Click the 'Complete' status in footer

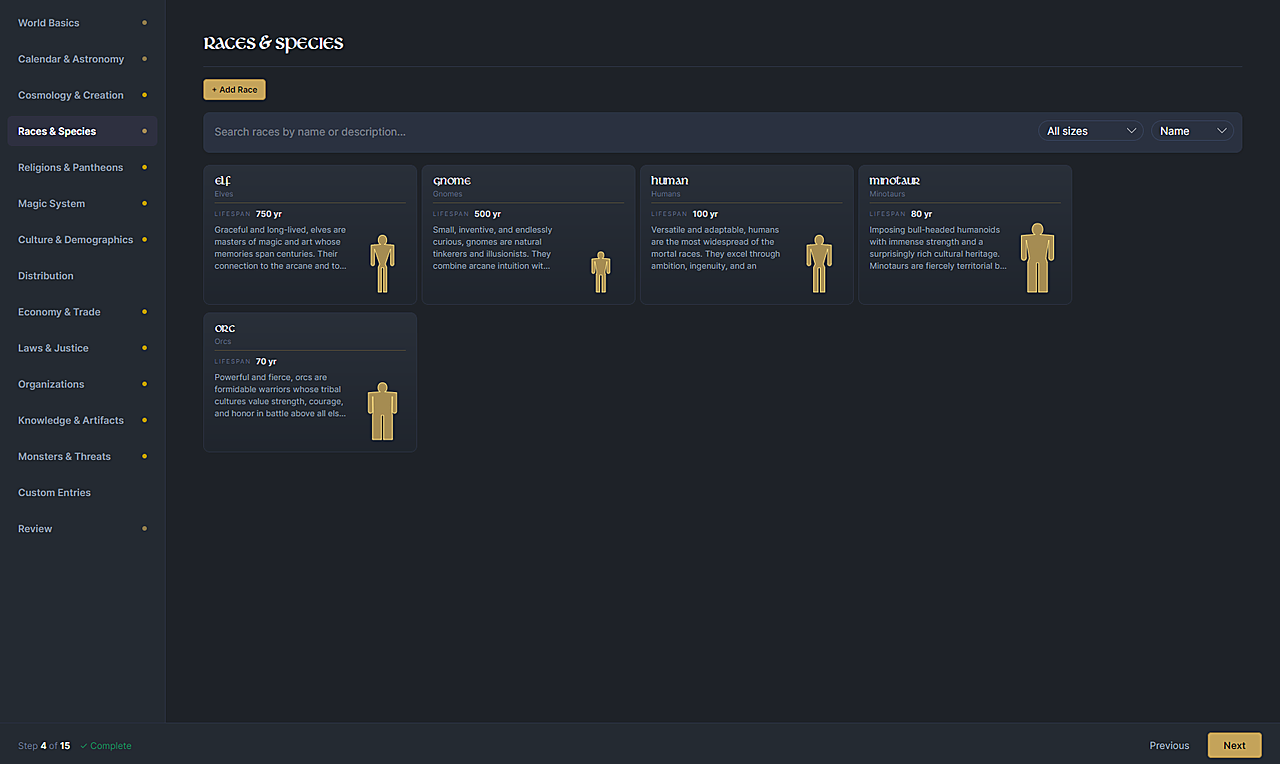pos(106,746)
